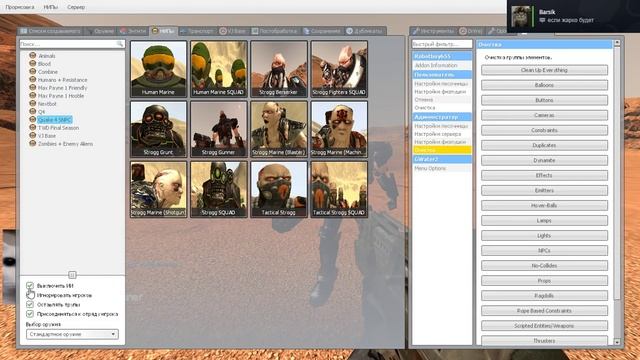Image resolution: width=640 pixels, height=360 pixels.
Task: Select the Zombies + Enemy Aliens icon
Action: point(33,143)
